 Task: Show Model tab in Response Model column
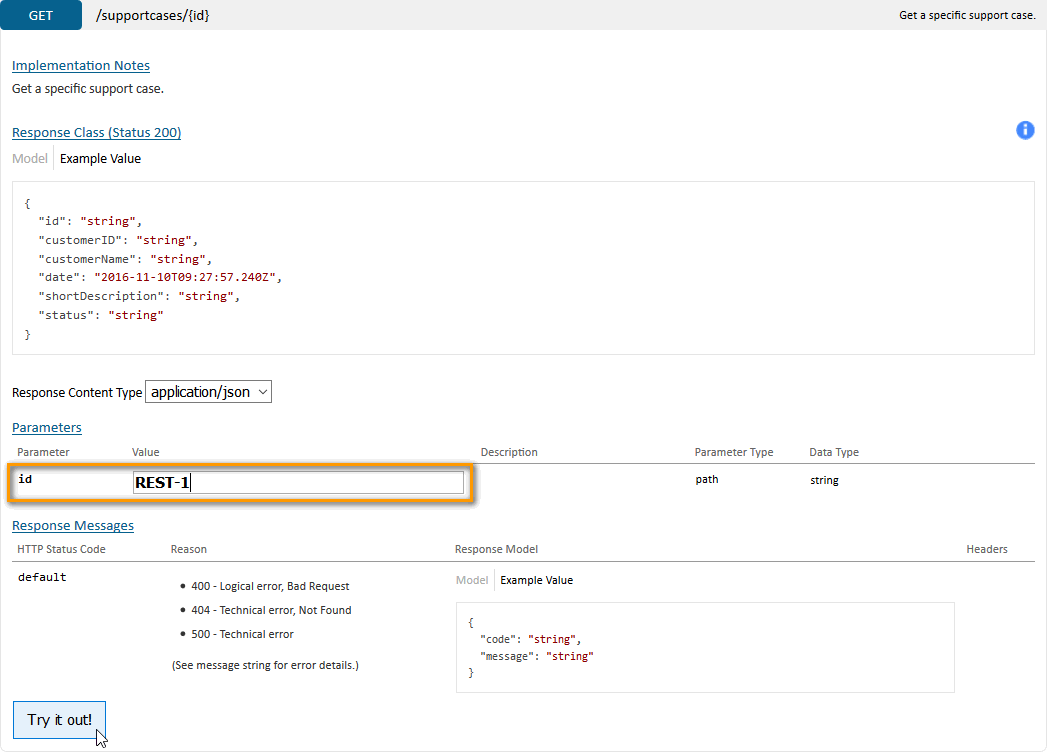coord(472,580)
